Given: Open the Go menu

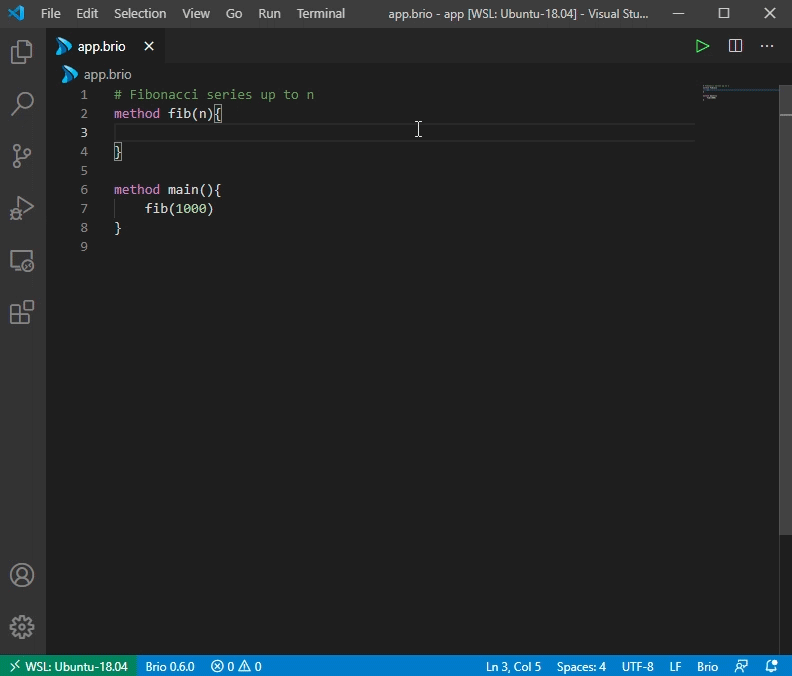Looking at the screenshot, I should (x=234, y=14).
